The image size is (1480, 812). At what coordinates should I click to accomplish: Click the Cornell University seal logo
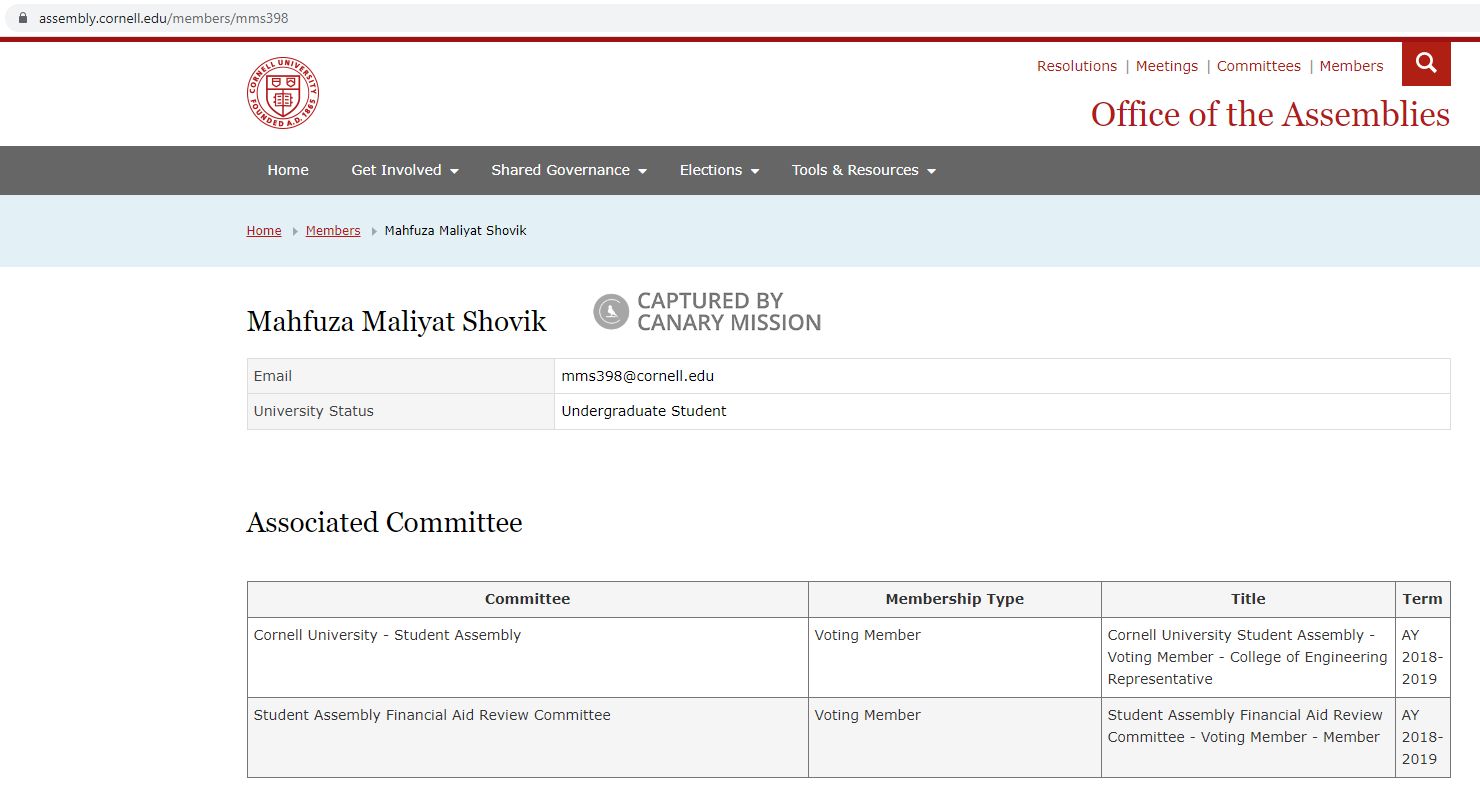(283, 93)
